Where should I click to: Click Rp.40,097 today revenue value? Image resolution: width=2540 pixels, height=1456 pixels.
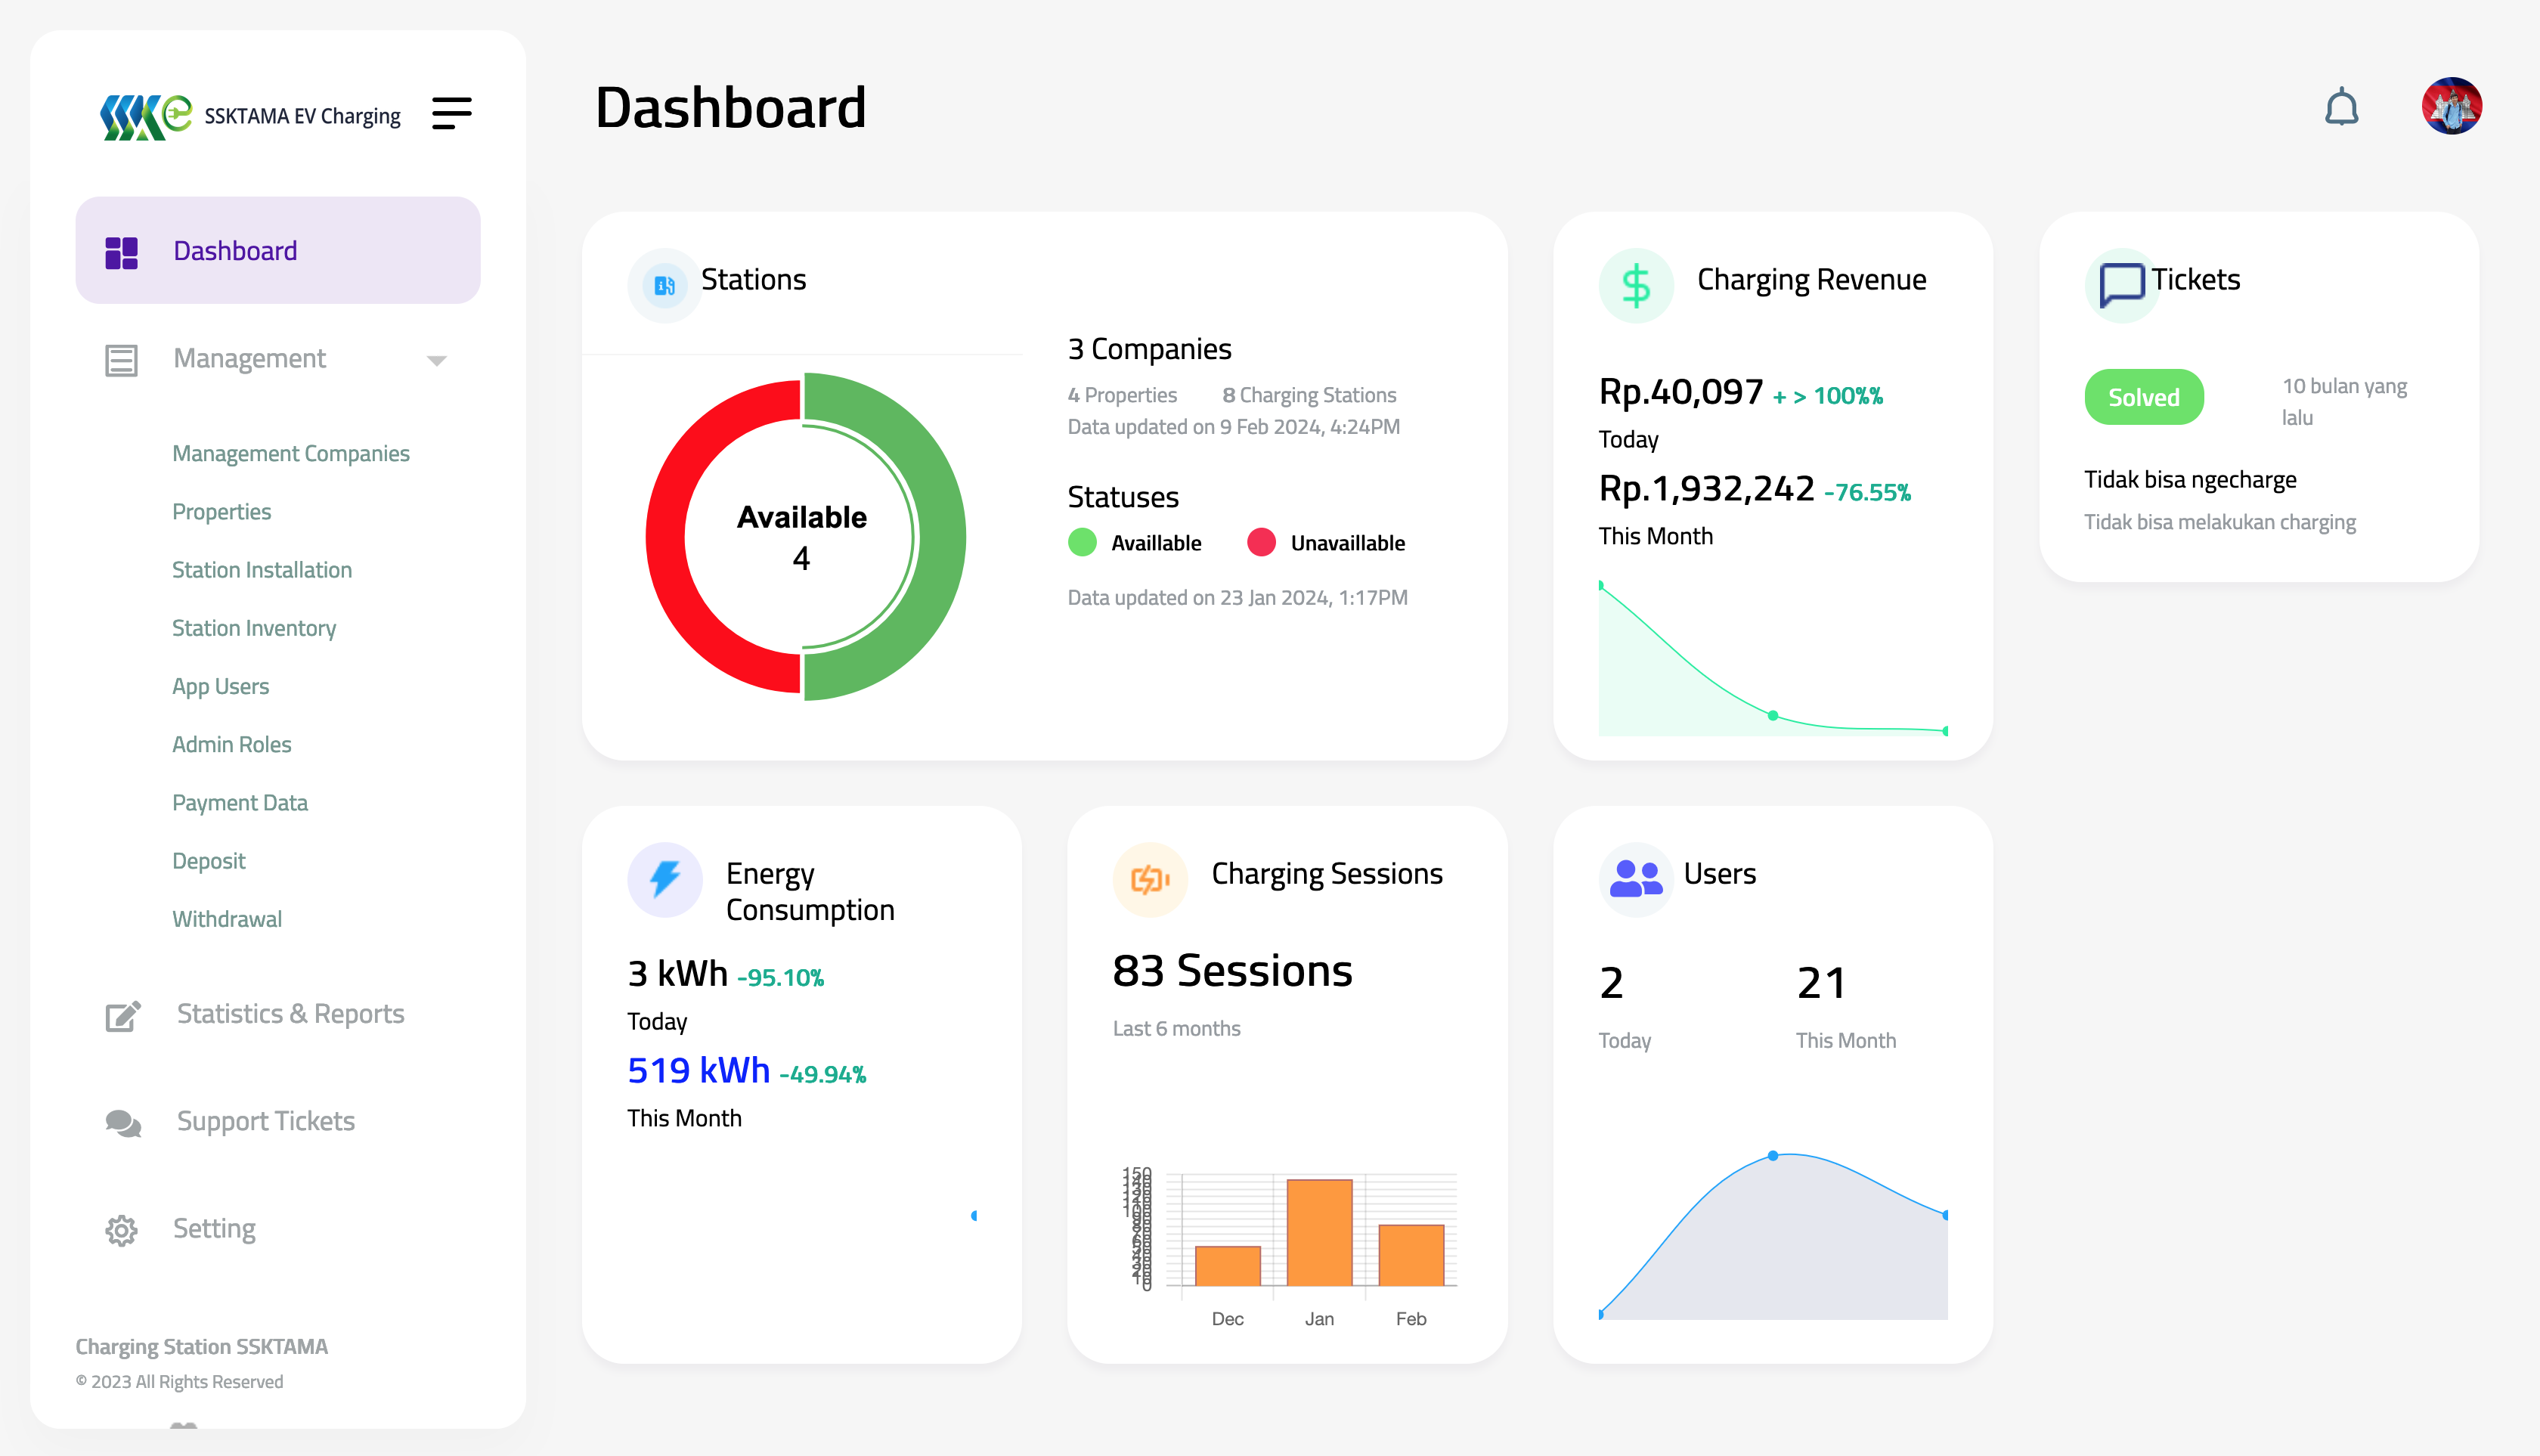point(1680,391)
